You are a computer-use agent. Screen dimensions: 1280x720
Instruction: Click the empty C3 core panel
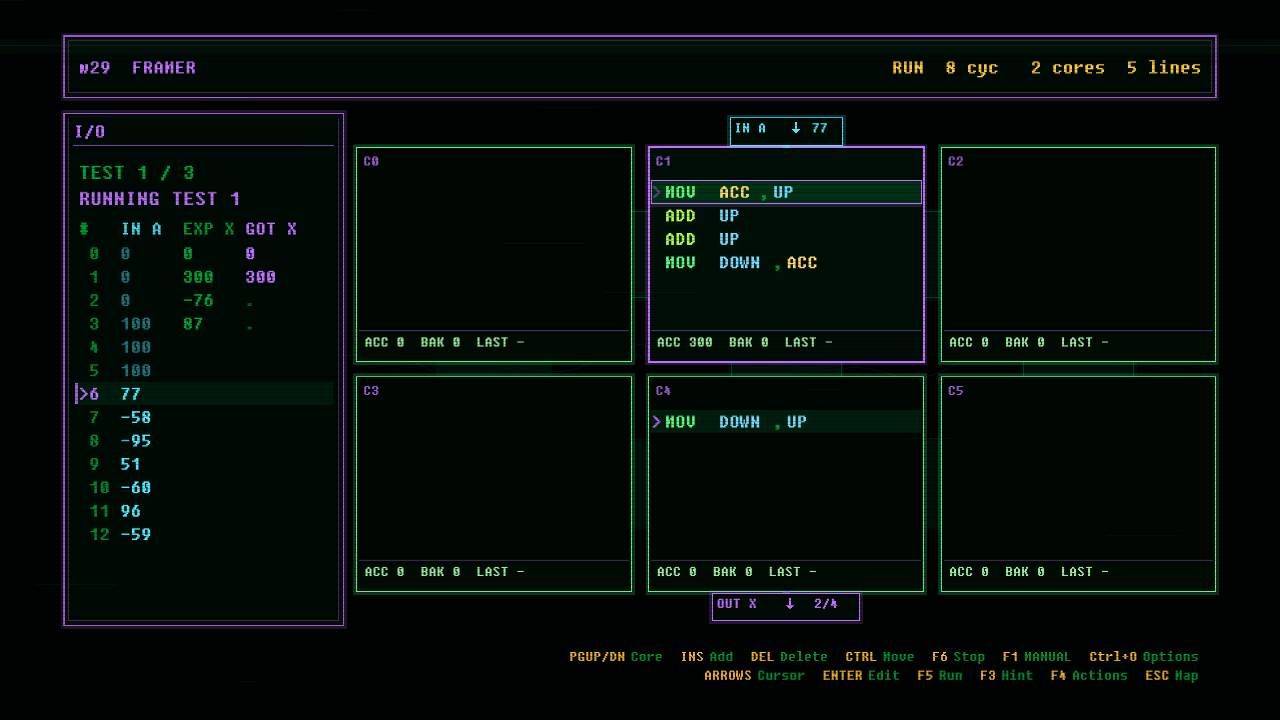click(494, 484)
